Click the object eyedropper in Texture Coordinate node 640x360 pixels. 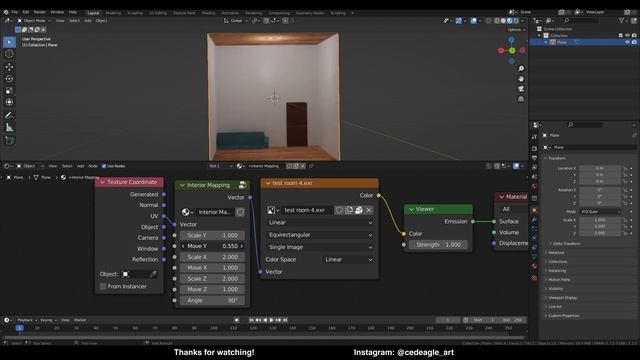(153, 274)
